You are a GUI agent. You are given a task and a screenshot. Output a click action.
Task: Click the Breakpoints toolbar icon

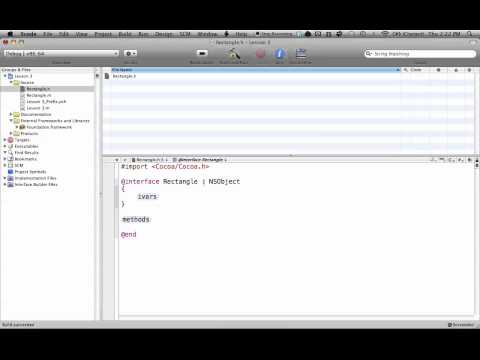tap(202, 53)
